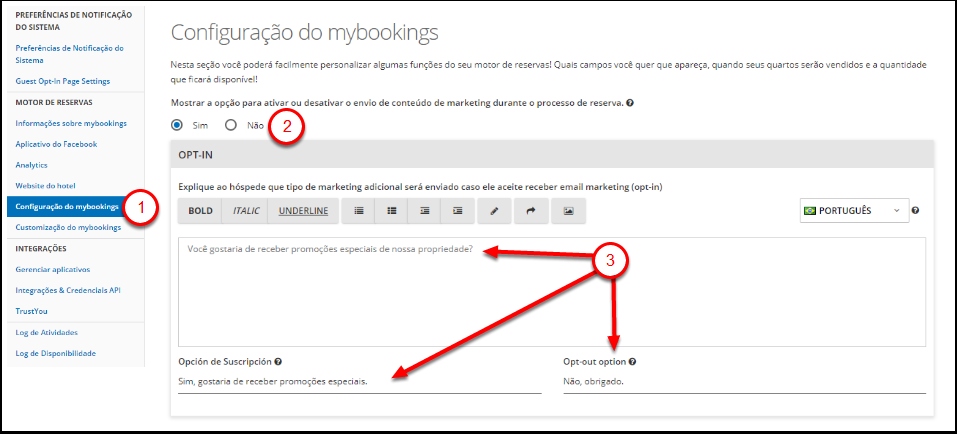Go to Informações sobre mybookings
This screenshot has height=434, width=957.
(71, 123)
